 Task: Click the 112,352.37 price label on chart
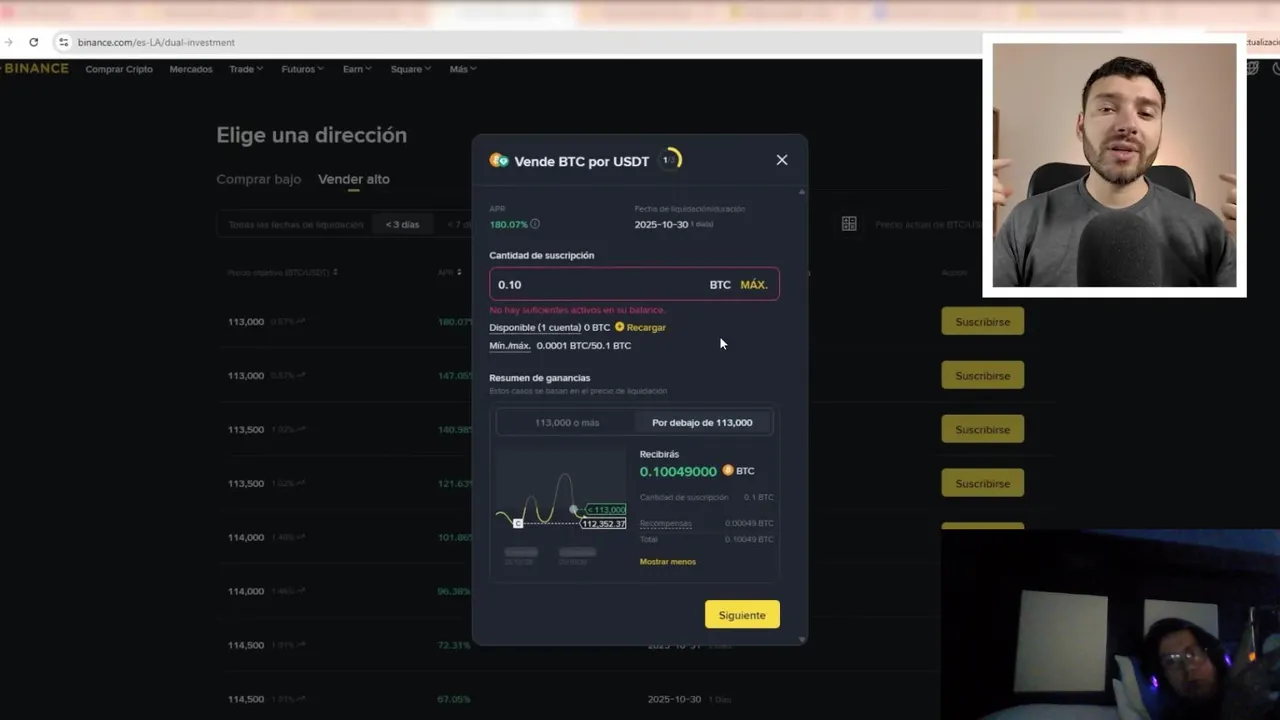603,523
